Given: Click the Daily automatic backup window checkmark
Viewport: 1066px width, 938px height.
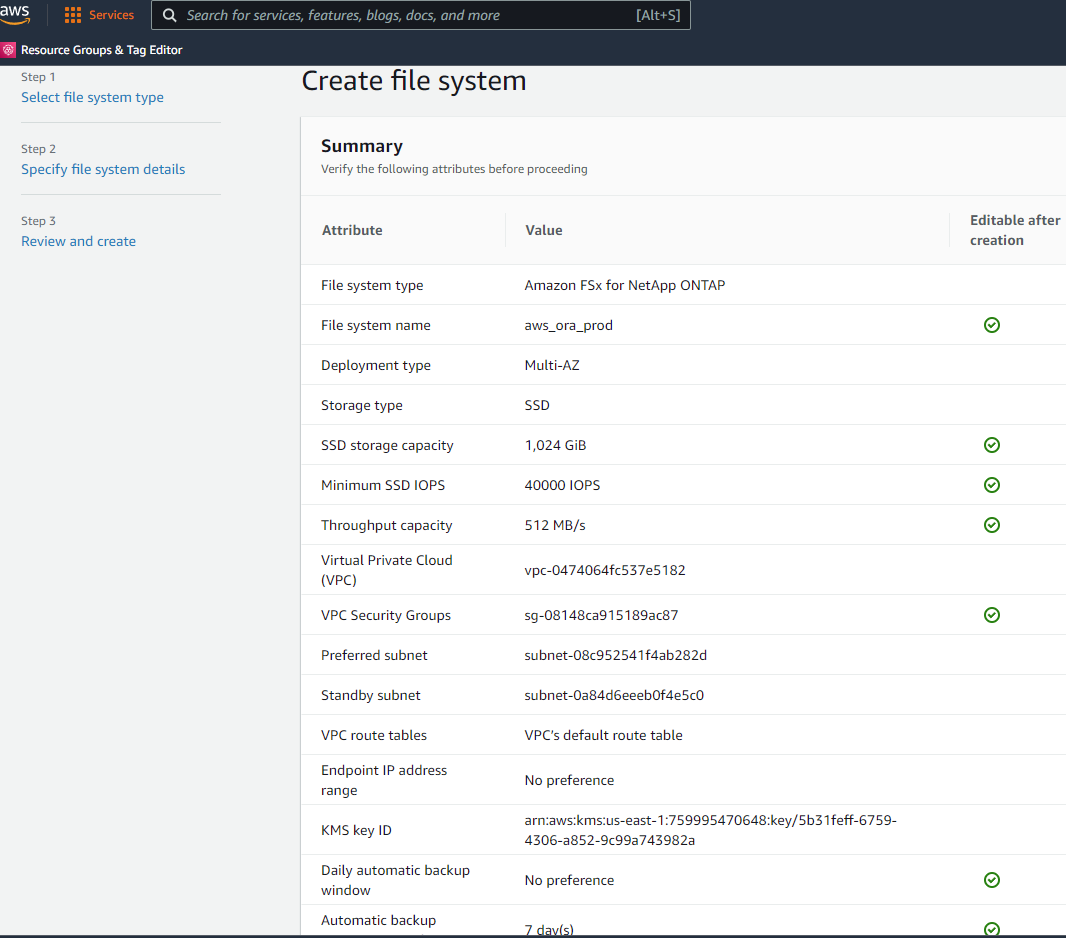Looking at the screenshot, I should tap(992, 880).
